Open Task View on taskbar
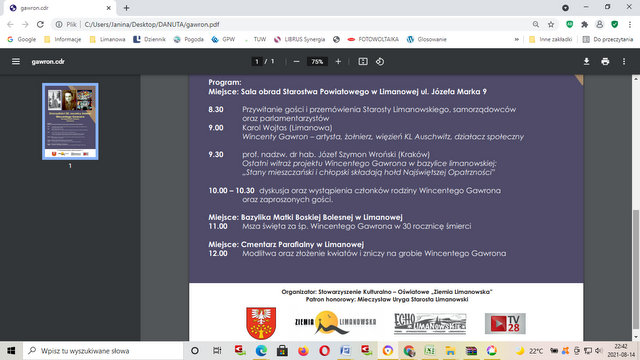The width and height of the screenshot is (640, 360). point(217,351)
